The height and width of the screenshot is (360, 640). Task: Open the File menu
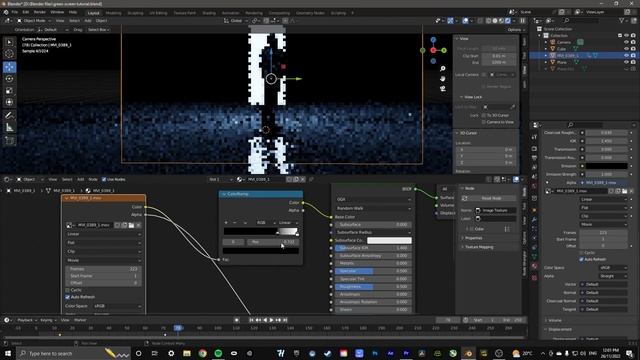click(x=15, y=12)
